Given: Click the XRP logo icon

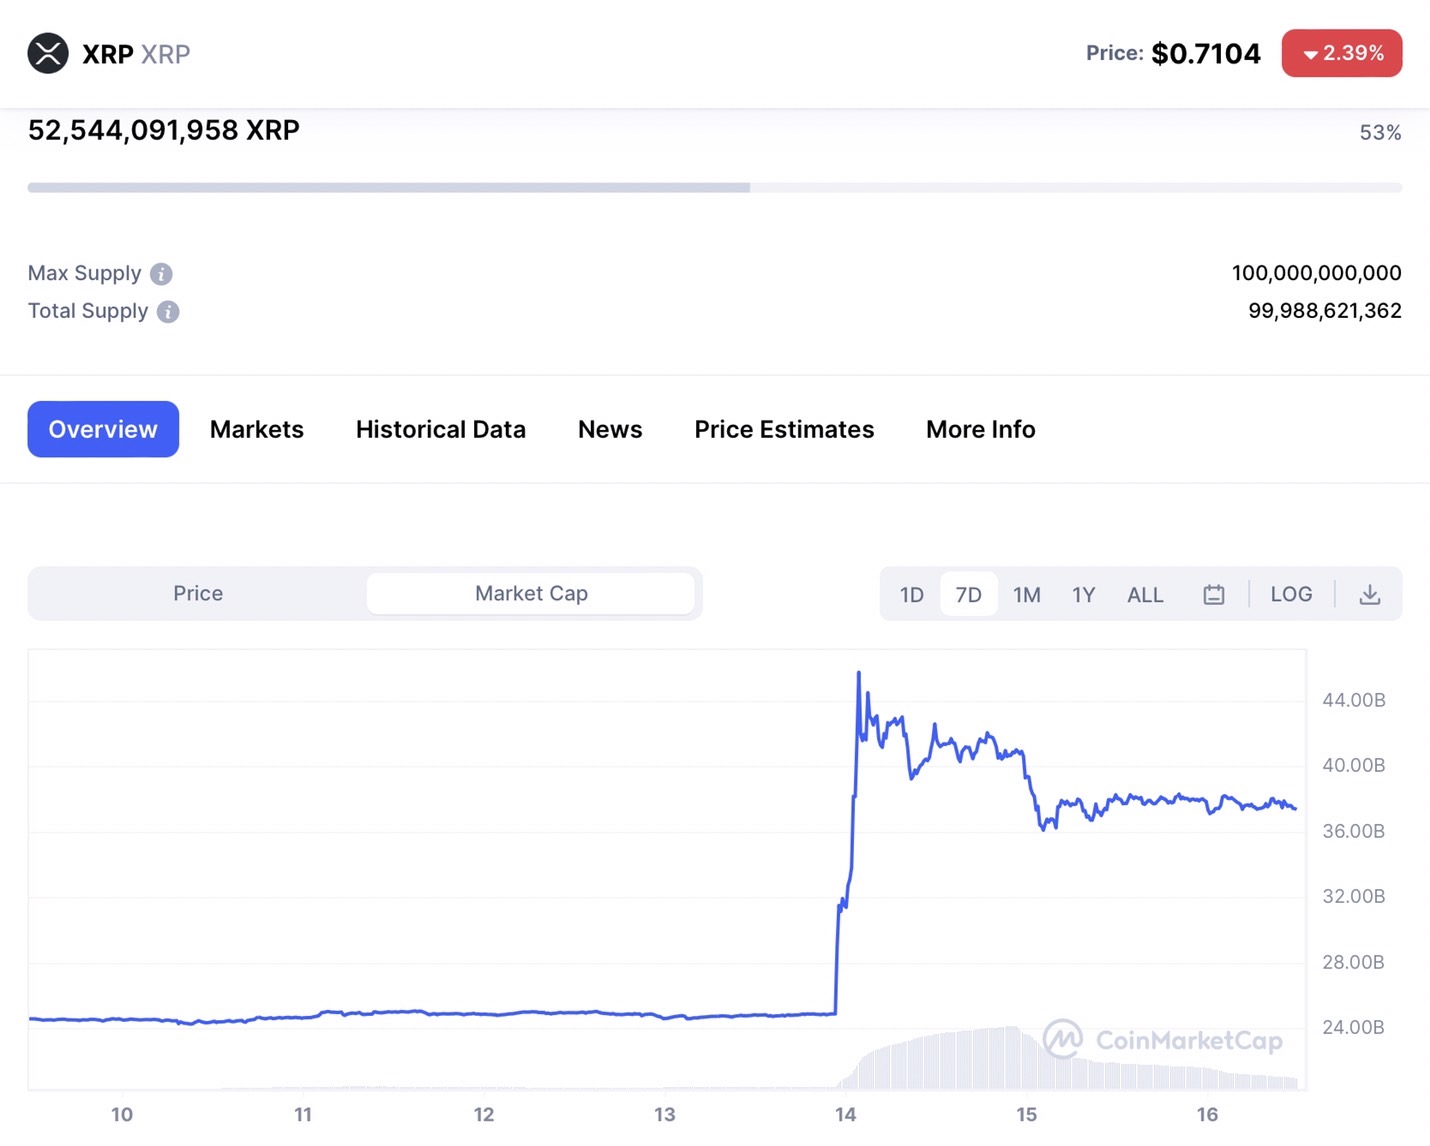Looking at the screenshot, I should click(x=48, y=53).
